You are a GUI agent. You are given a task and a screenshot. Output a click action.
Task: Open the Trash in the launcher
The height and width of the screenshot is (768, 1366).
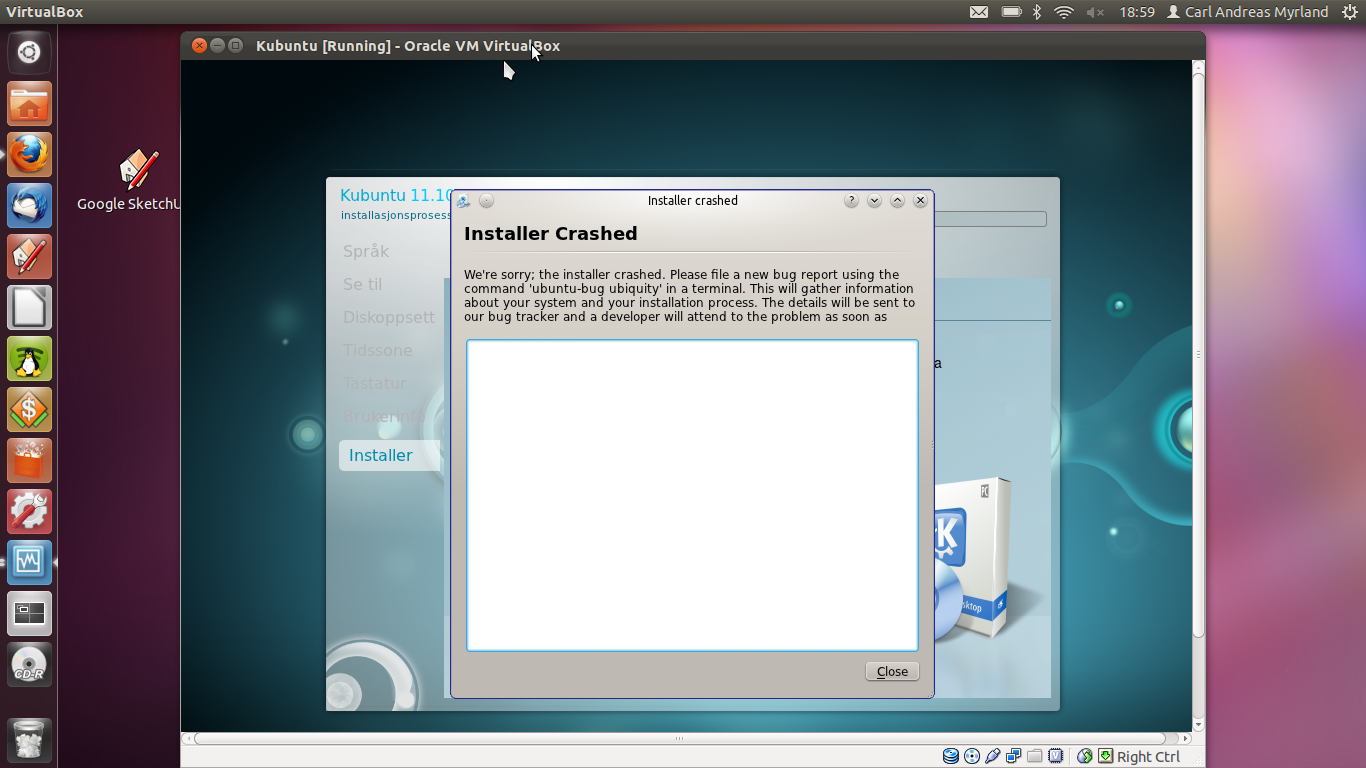click(x=29, y=740)
